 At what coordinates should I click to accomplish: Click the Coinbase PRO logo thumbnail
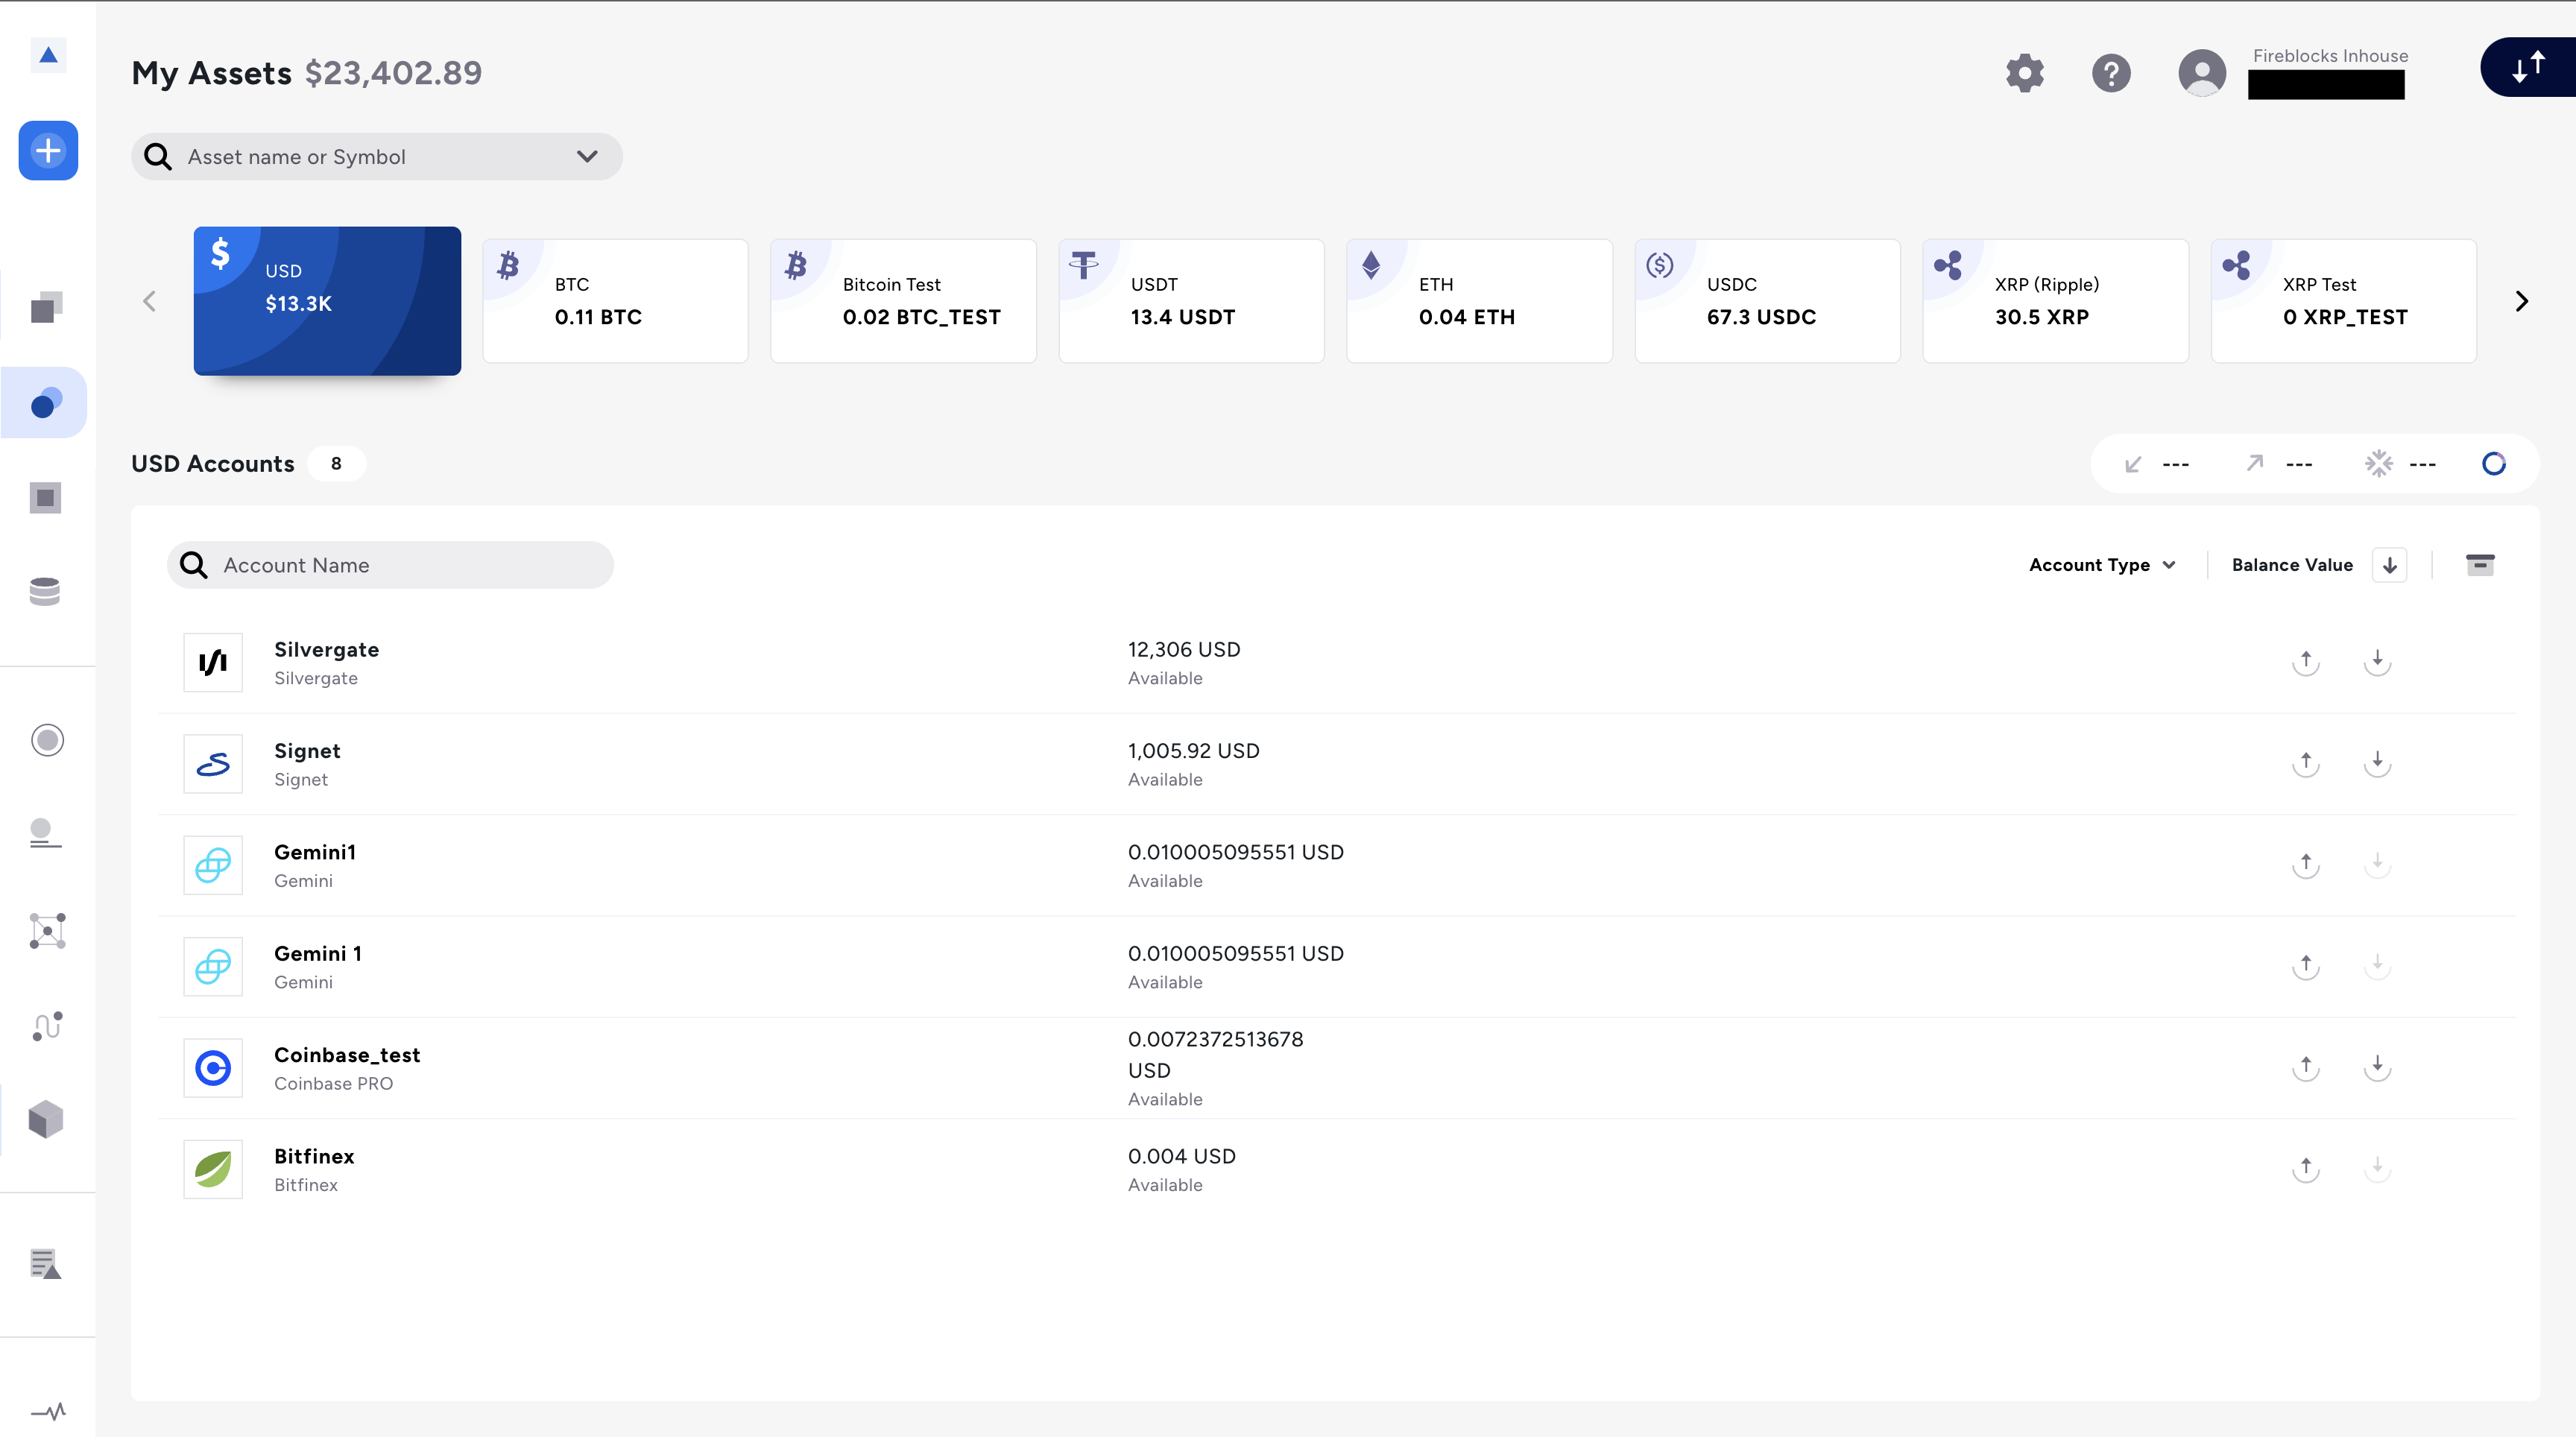213,1068
